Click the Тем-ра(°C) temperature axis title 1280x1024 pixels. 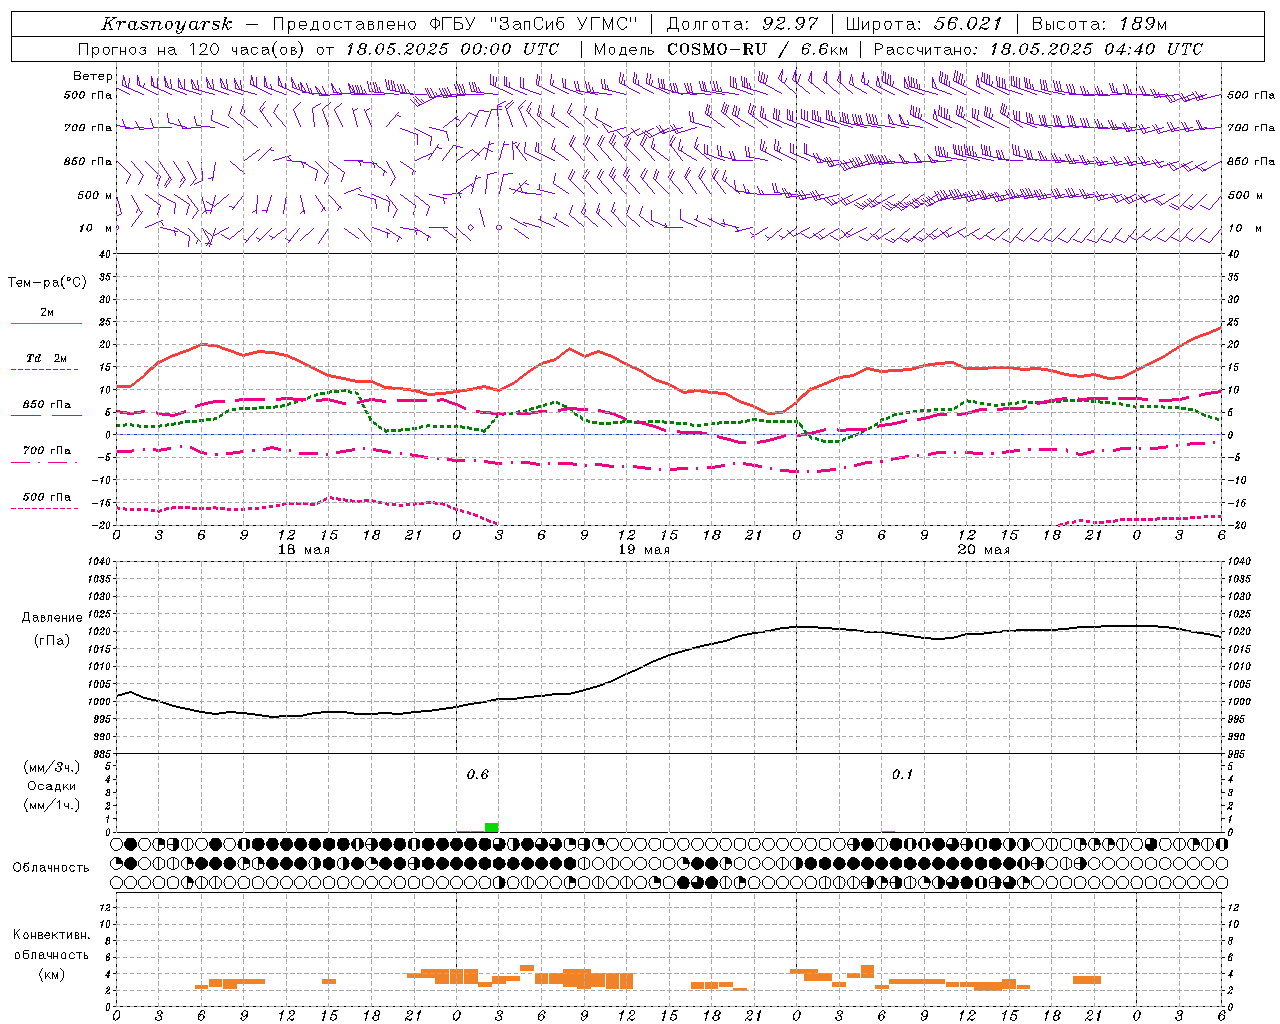click(47, 283)
